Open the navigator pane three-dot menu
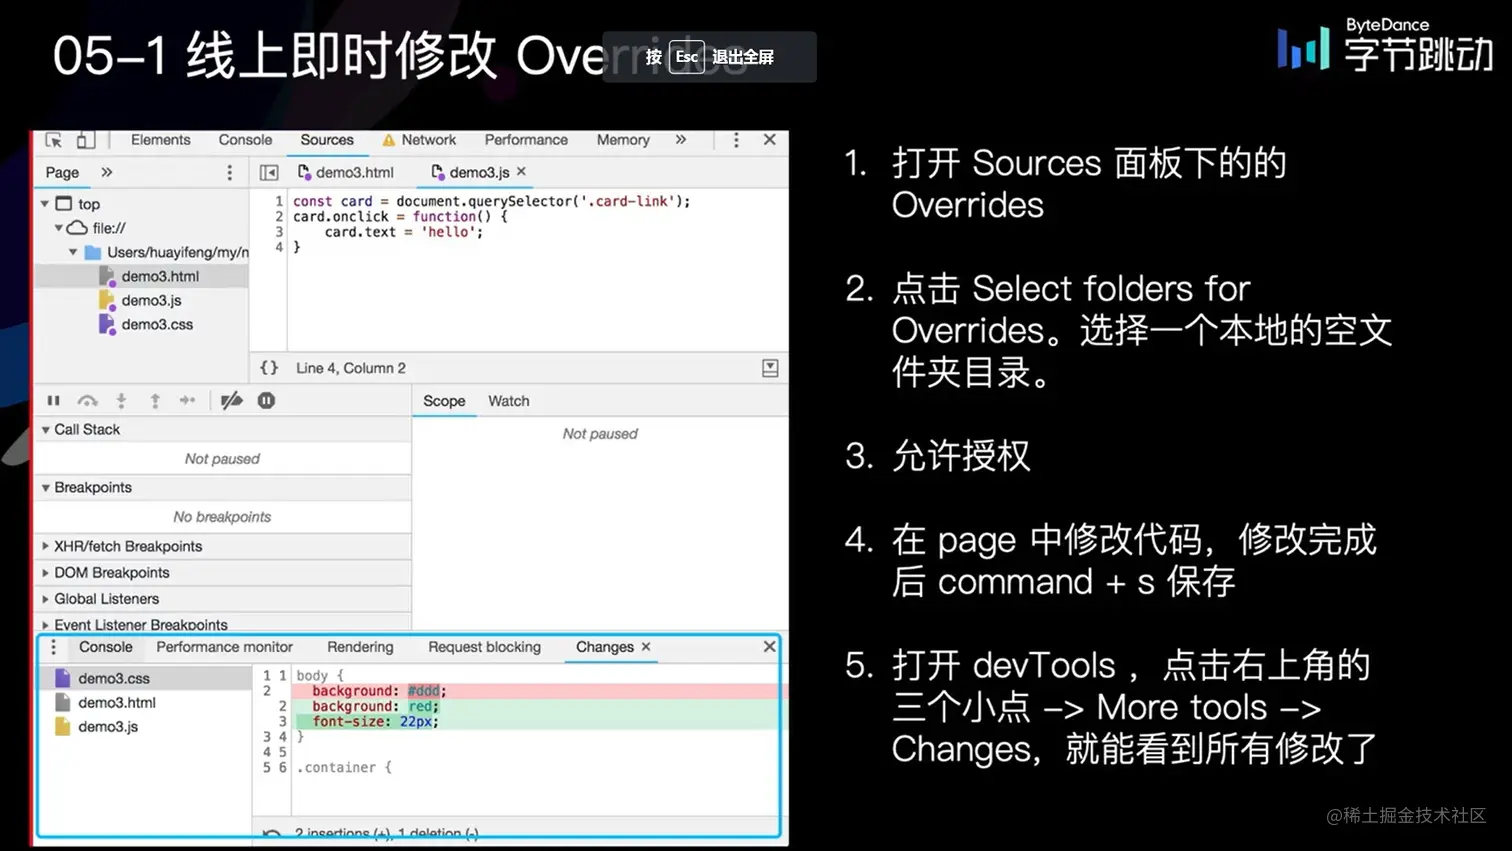 point(230,172)
